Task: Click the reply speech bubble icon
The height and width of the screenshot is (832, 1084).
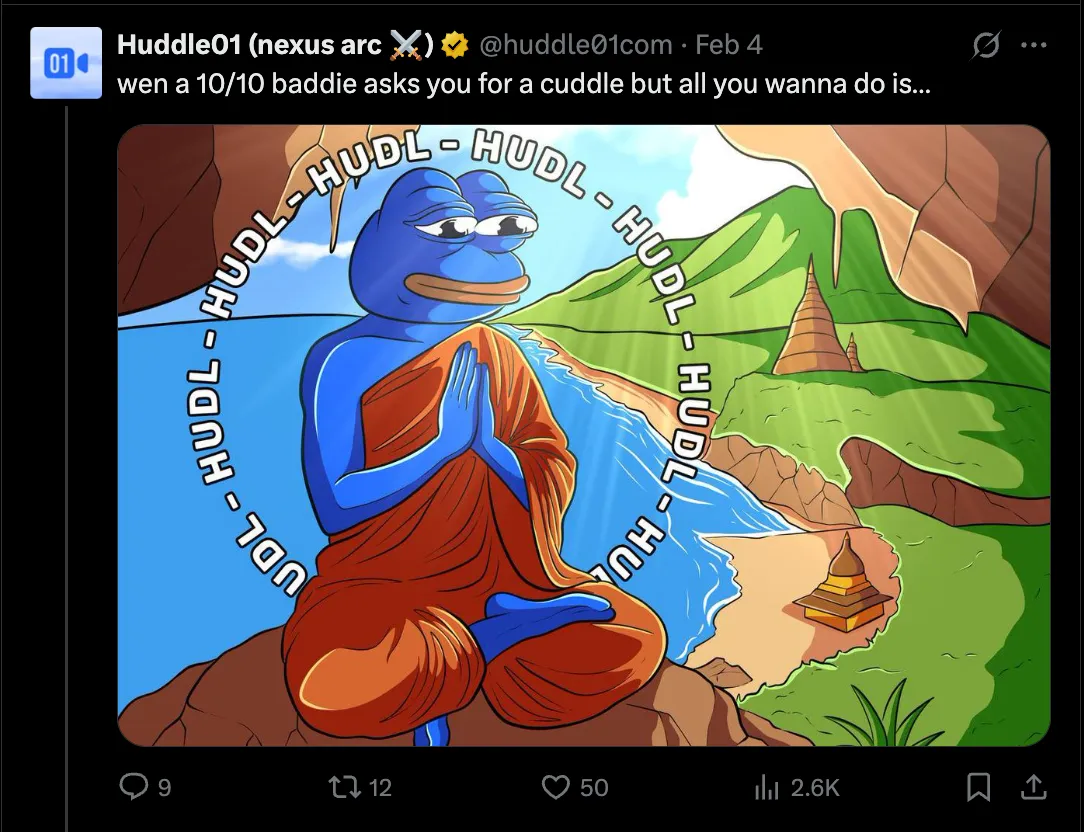Action: tap(133, 786)
